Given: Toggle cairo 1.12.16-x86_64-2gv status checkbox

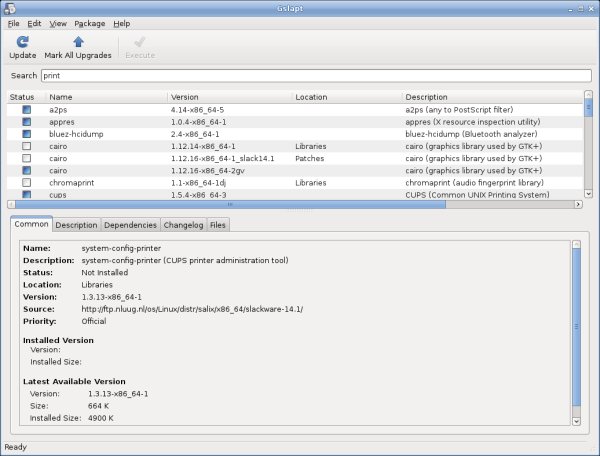Looking at the screenshot, I should click(x=26, y=171).
